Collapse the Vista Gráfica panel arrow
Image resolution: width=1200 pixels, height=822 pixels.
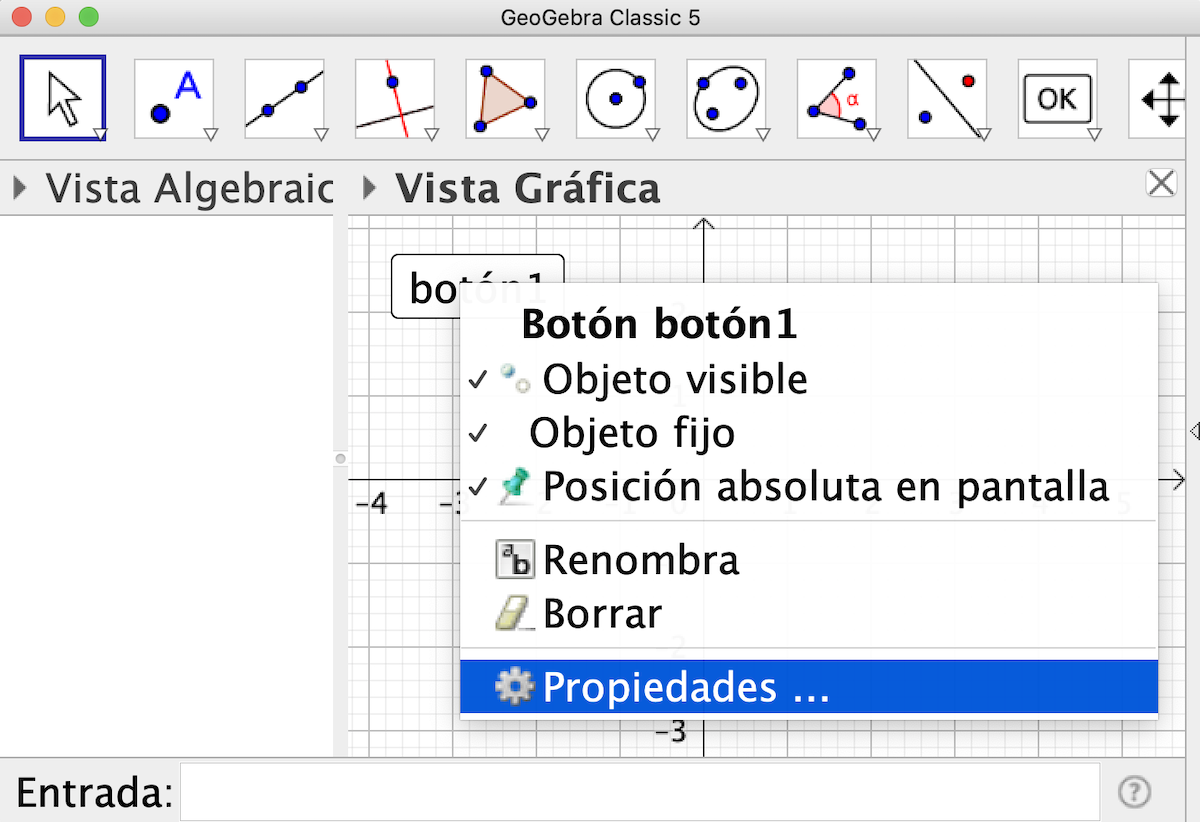click(370, 187)
